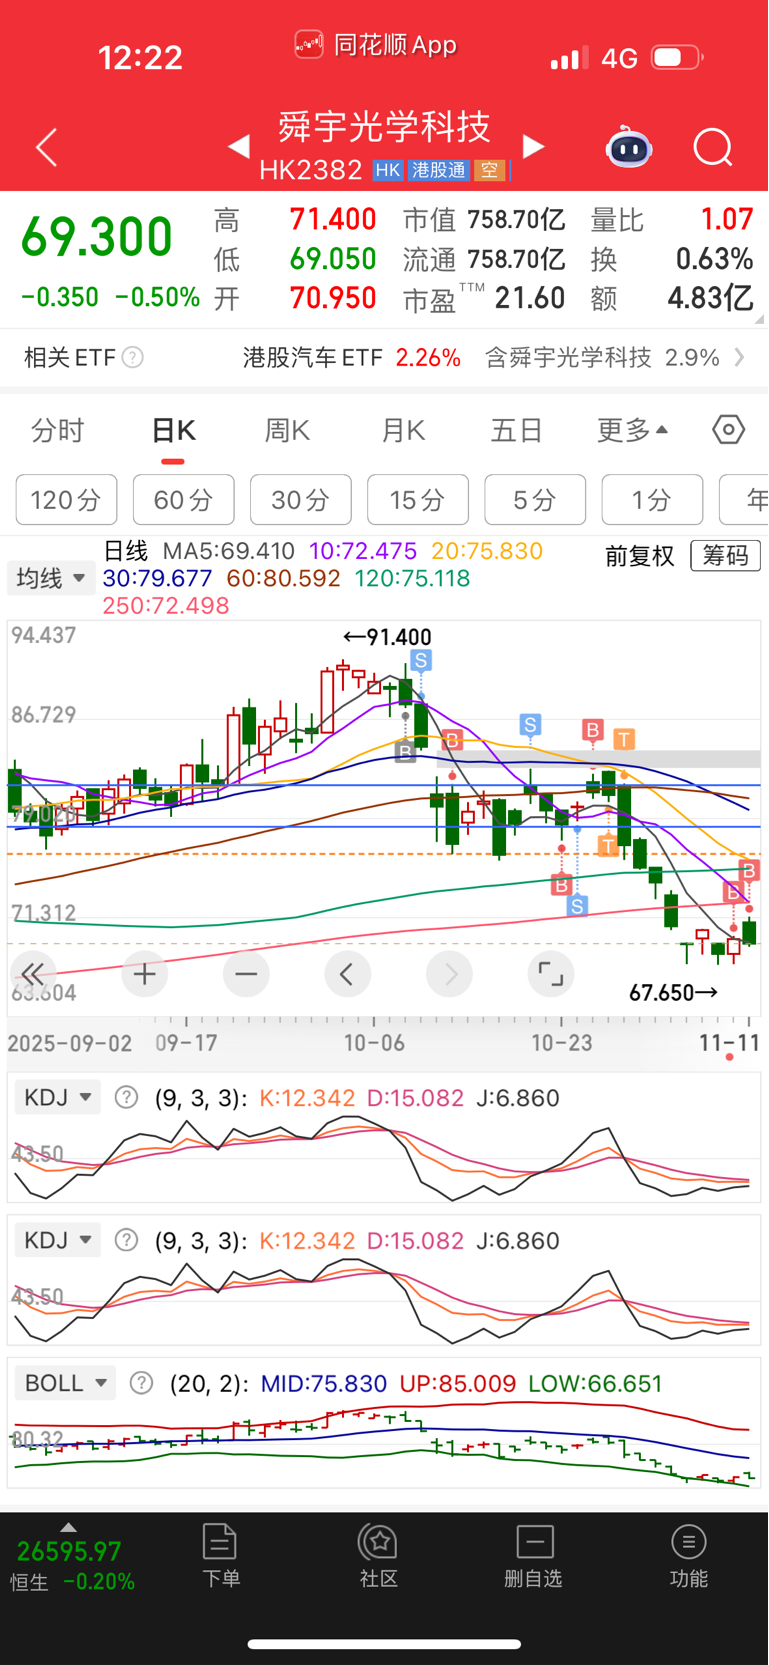Choose the 1分 period button
The width and height of the screenshot is (769, 1665).
click(652, 499)
